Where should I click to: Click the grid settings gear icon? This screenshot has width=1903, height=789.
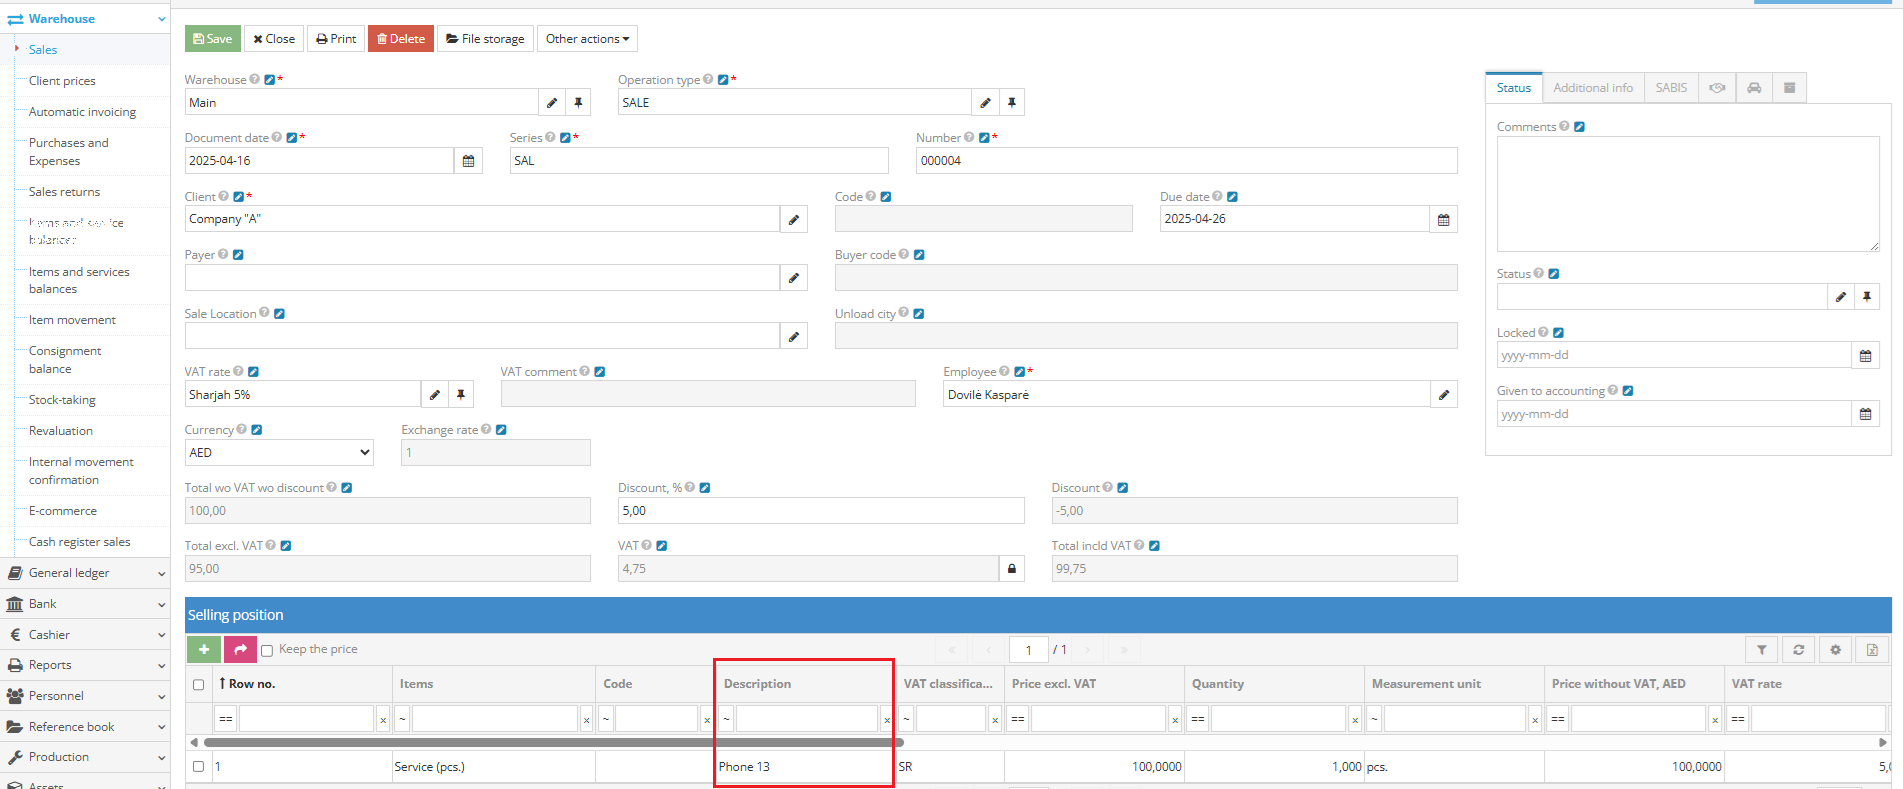click(x=1835, y=650)
